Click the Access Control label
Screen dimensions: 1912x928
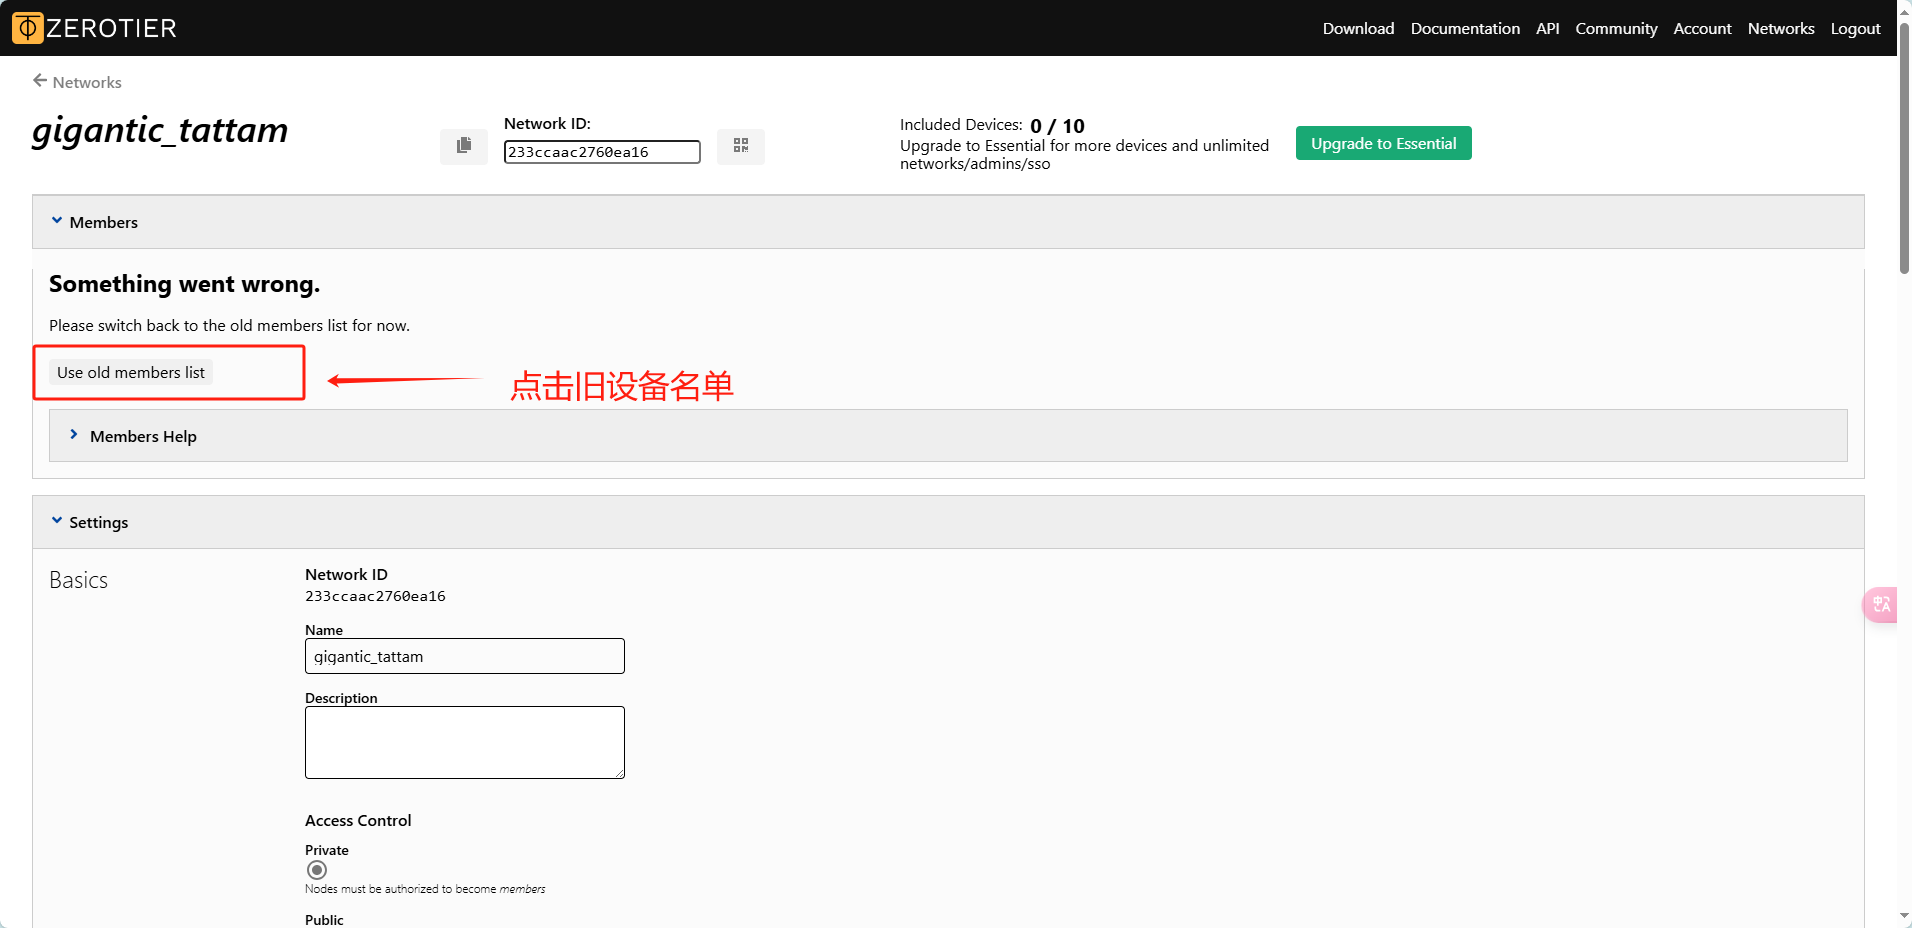click(x=358, y=820)
